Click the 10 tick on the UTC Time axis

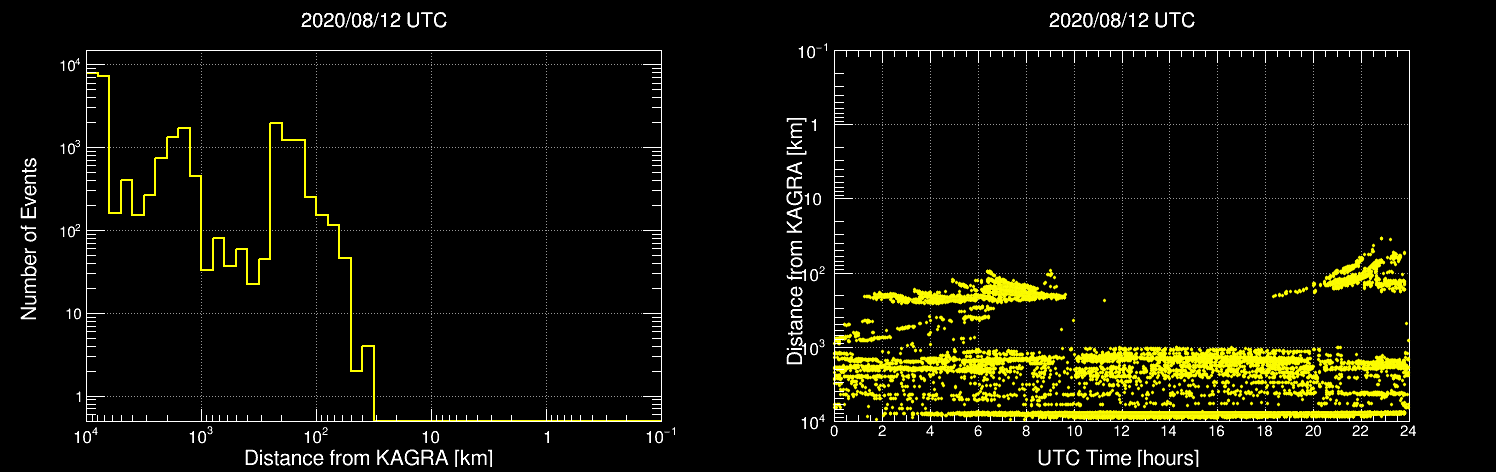[x=1074, y=432]
